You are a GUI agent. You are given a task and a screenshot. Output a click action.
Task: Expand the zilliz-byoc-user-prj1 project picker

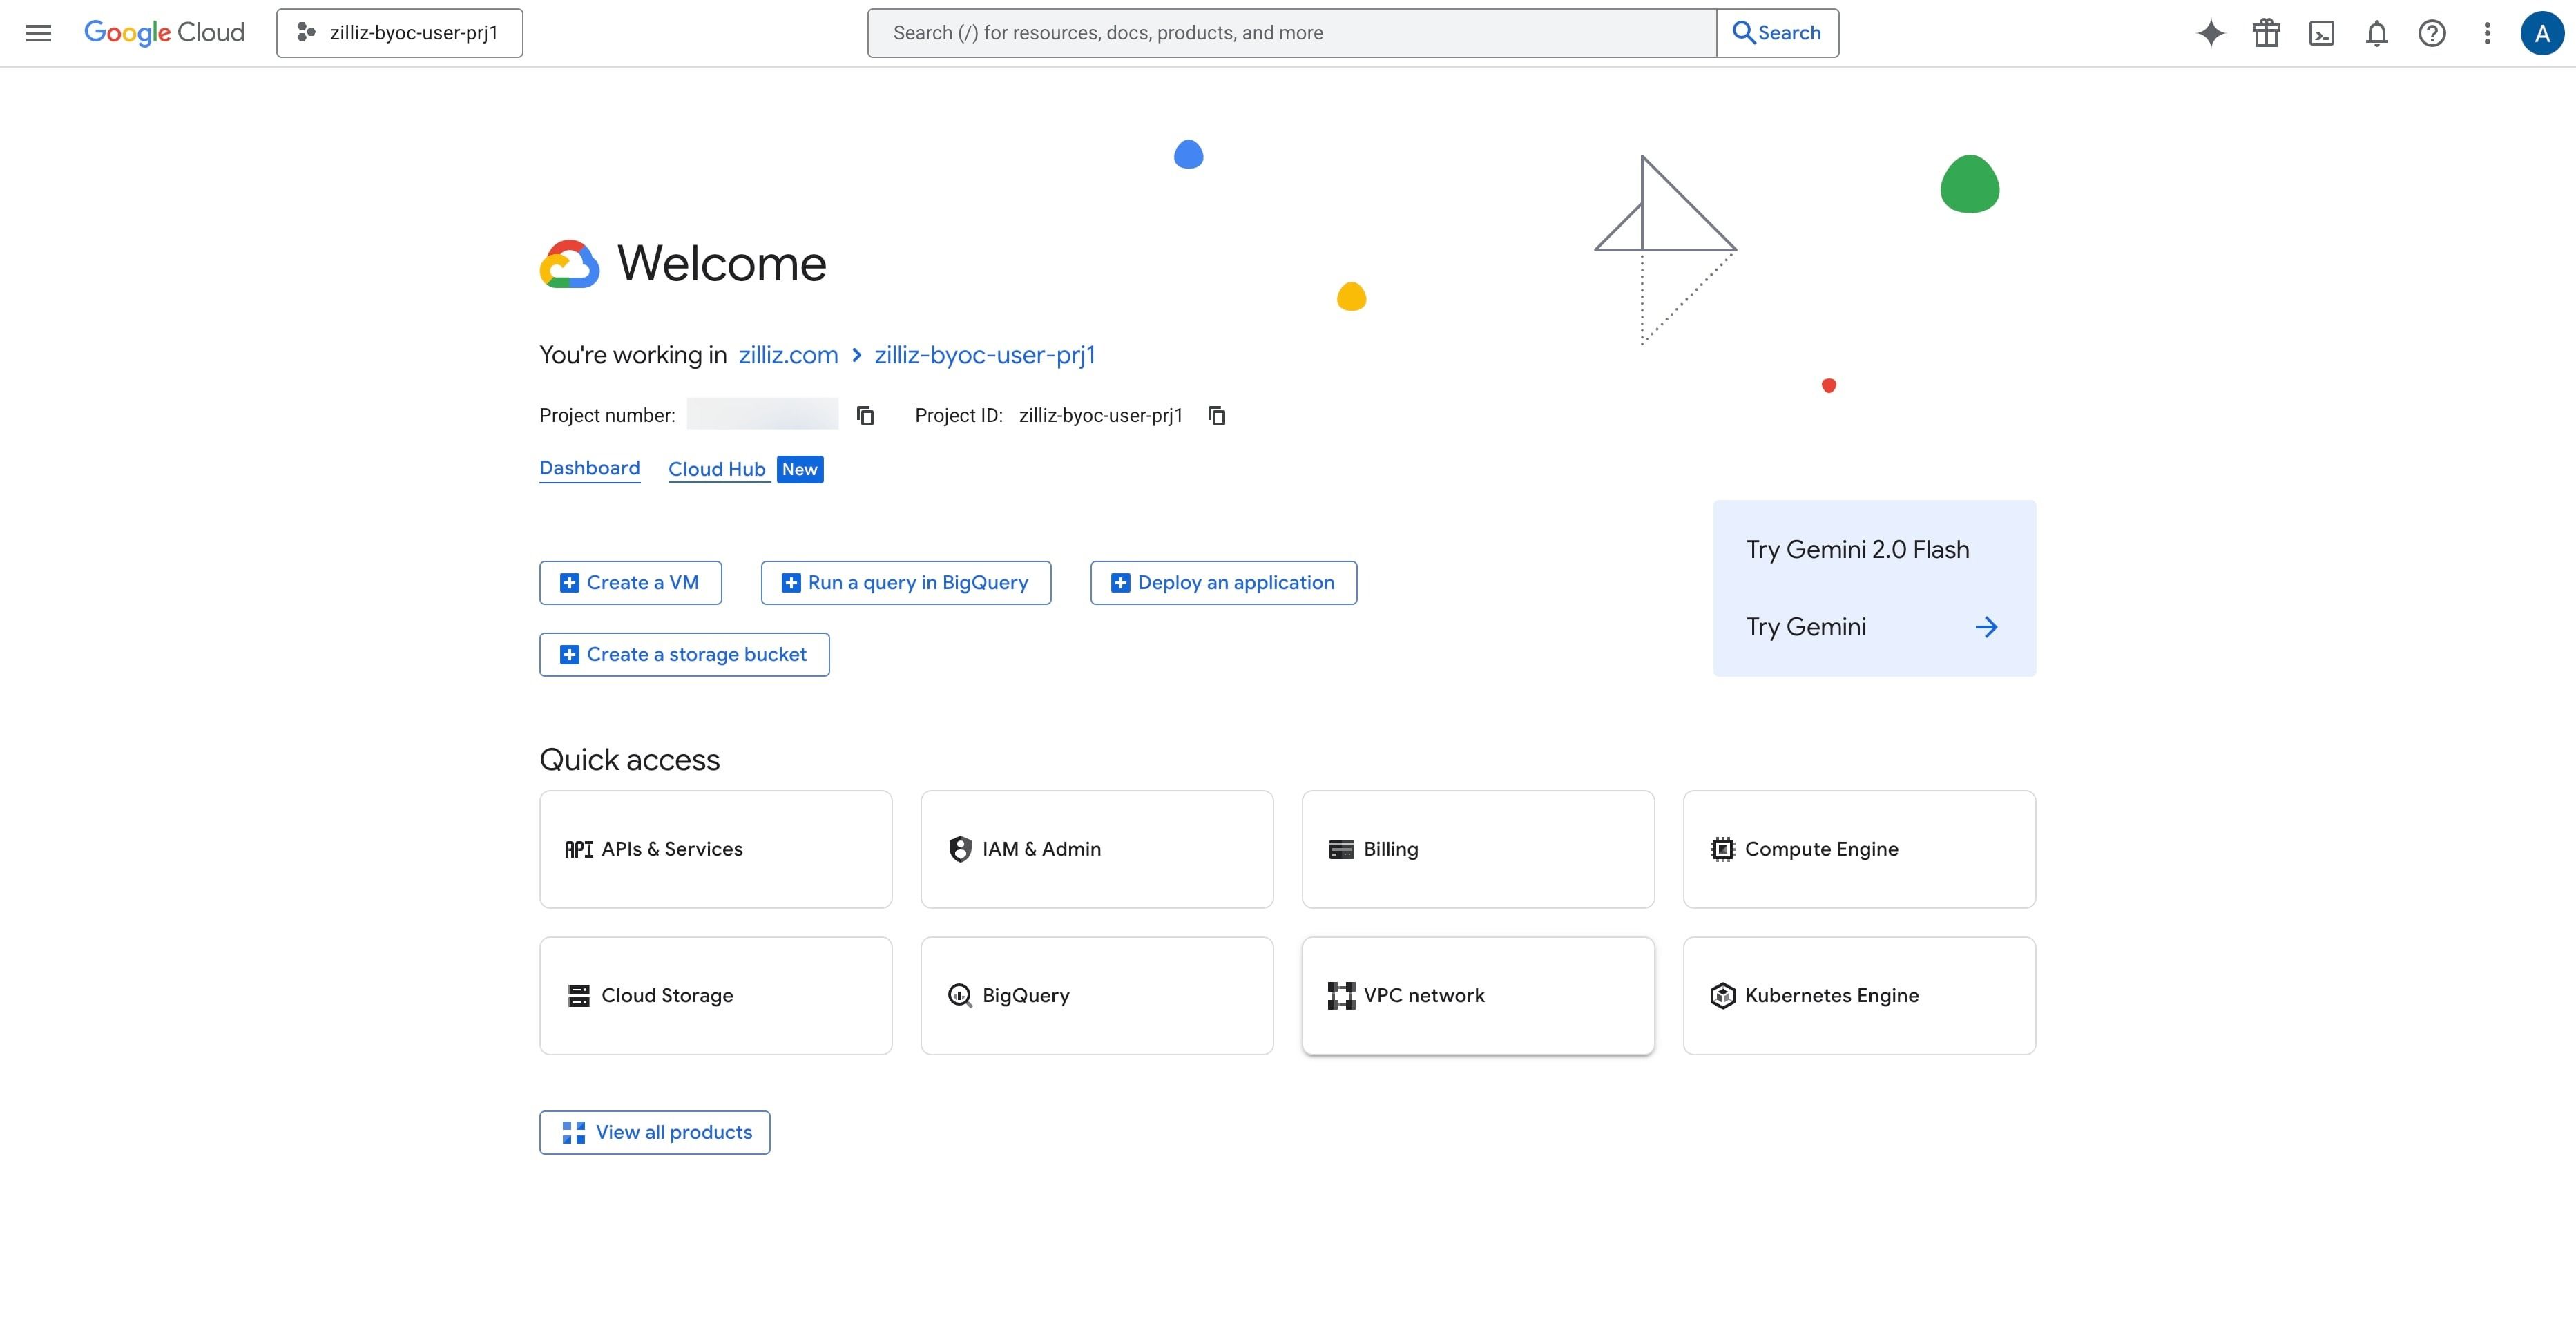(x=399, y=33)
